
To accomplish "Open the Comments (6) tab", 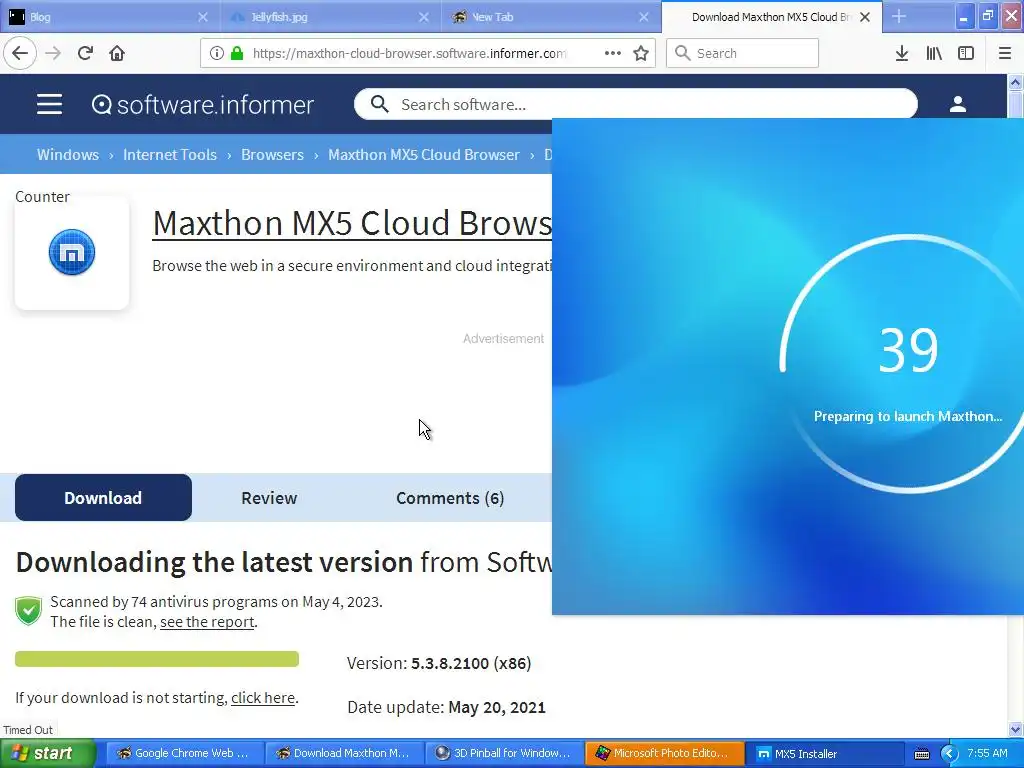I will [x=450, y=498].
